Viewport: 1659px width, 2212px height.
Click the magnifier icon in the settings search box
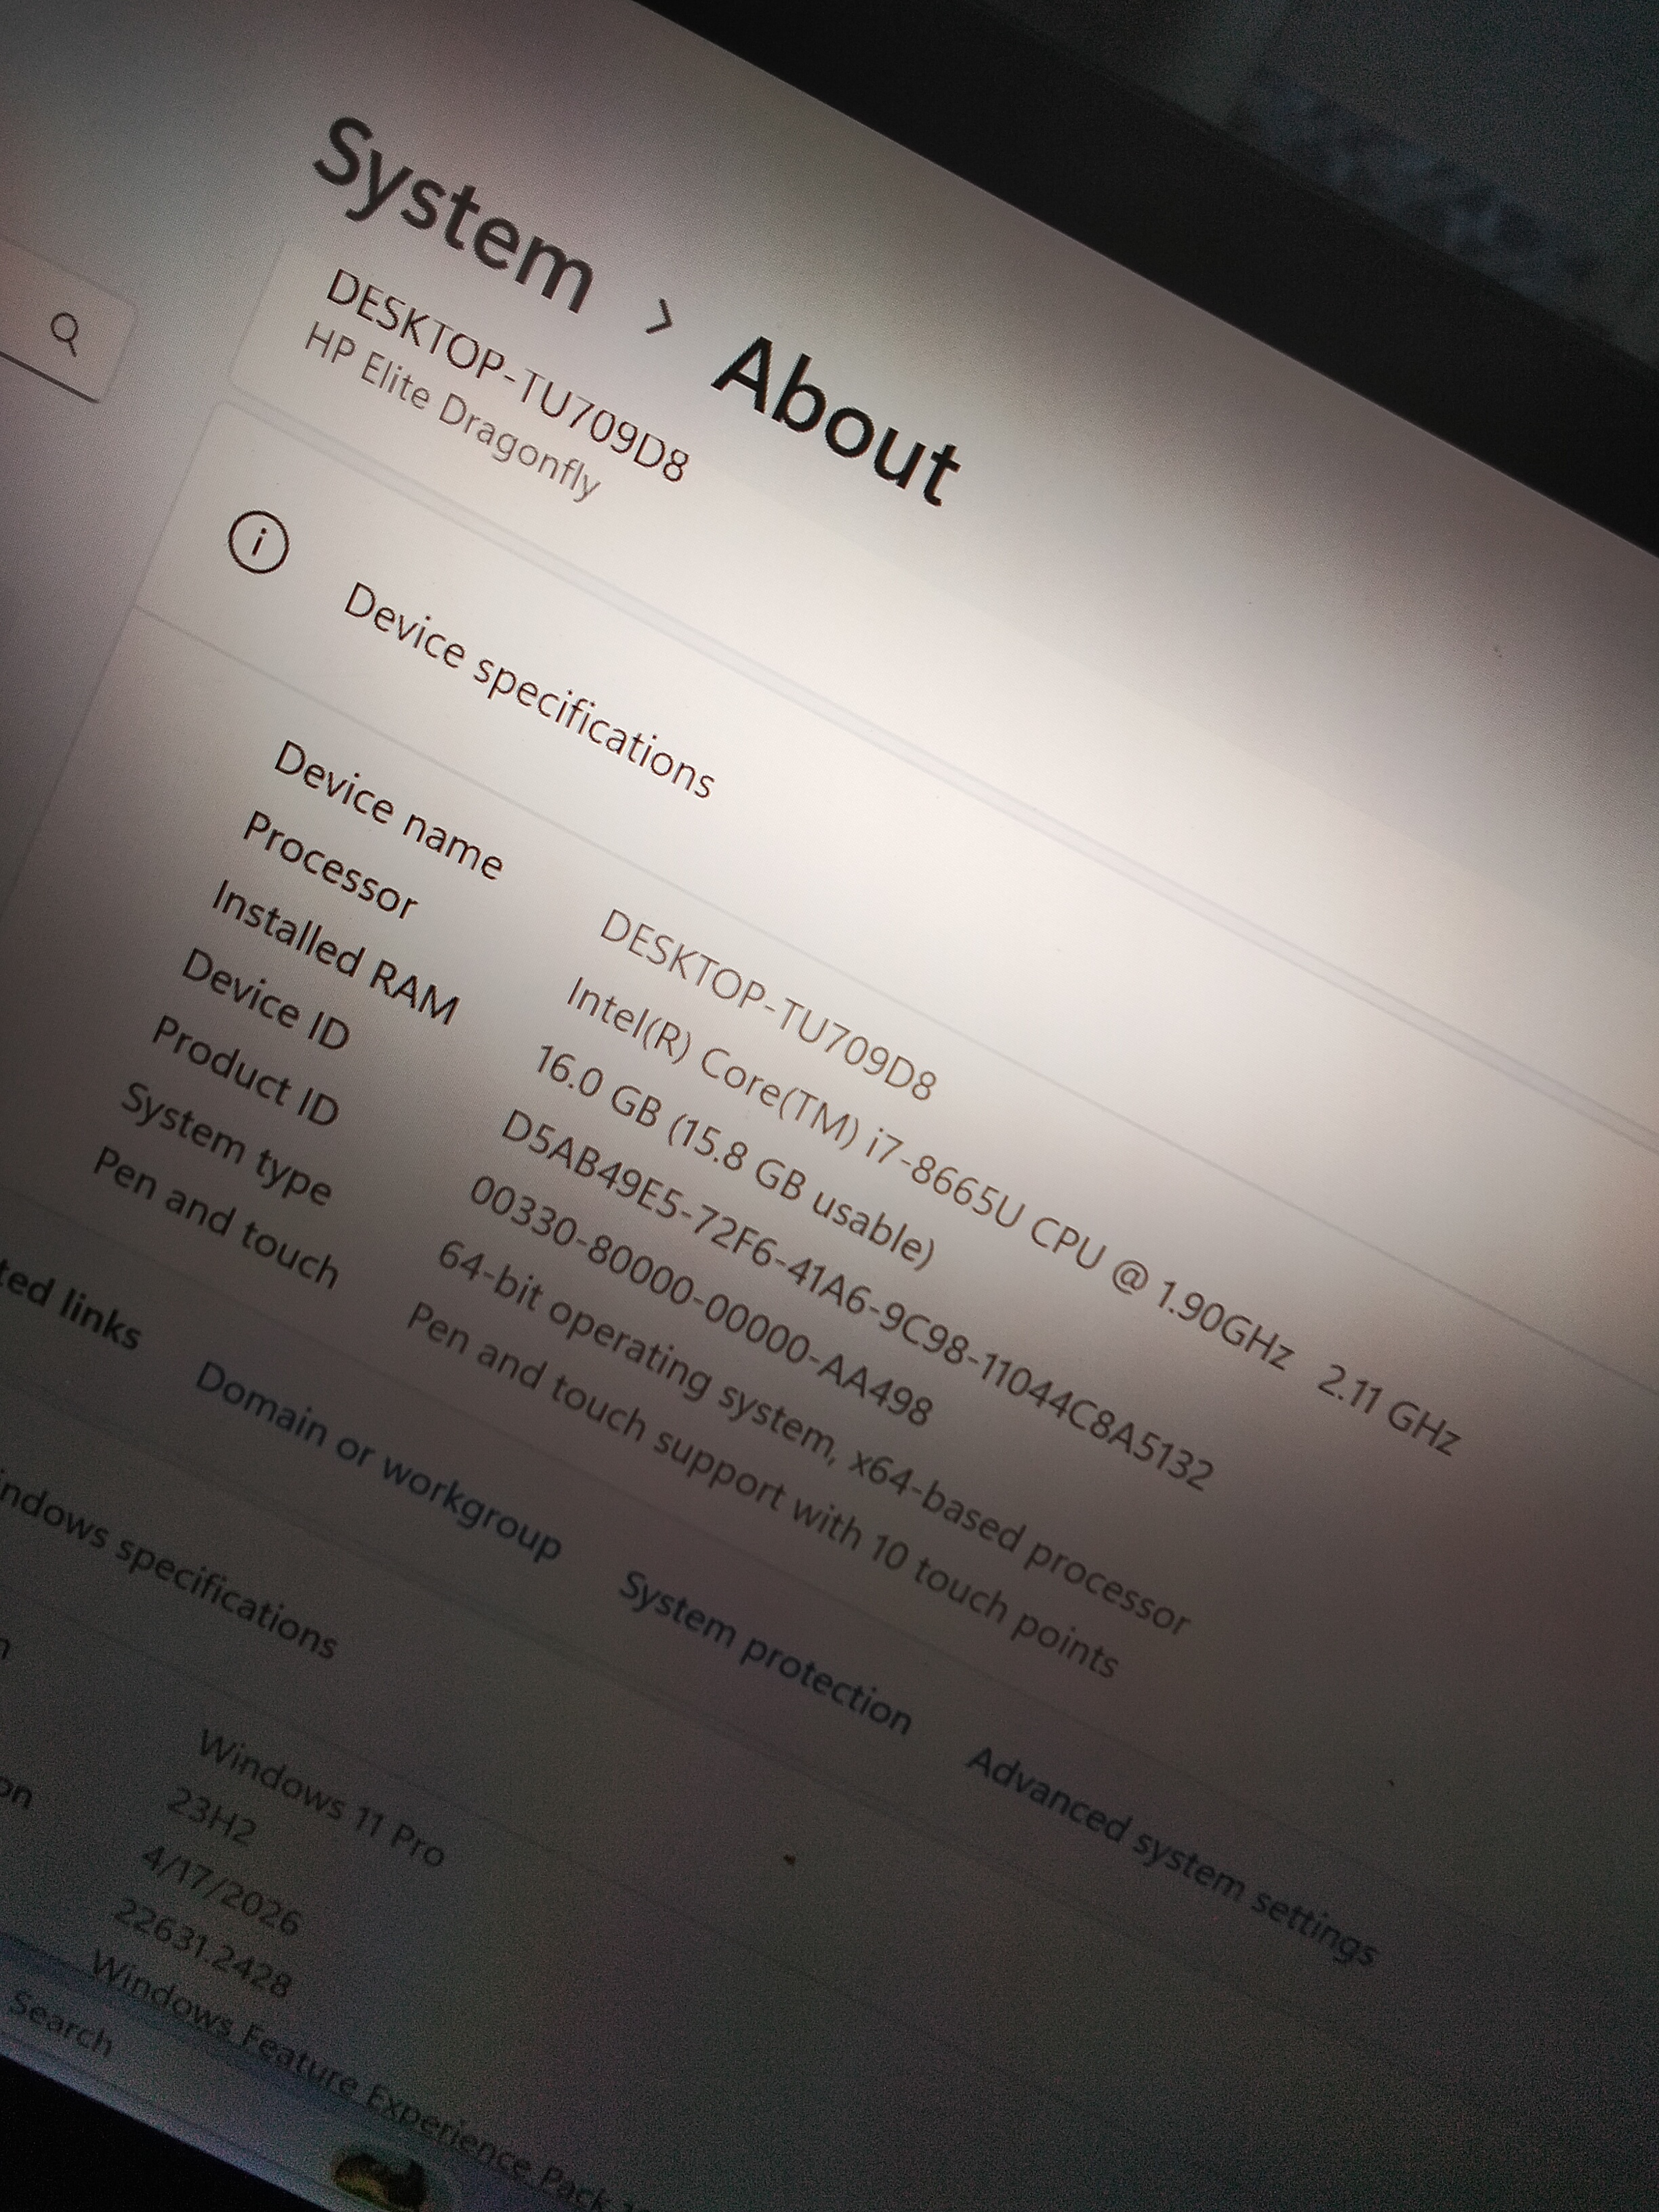click(65, 334)
